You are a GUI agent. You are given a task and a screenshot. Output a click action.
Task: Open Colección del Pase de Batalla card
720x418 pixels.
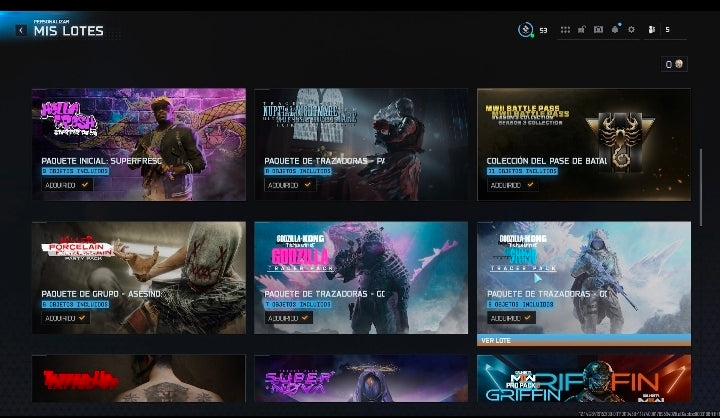point(584,144)
